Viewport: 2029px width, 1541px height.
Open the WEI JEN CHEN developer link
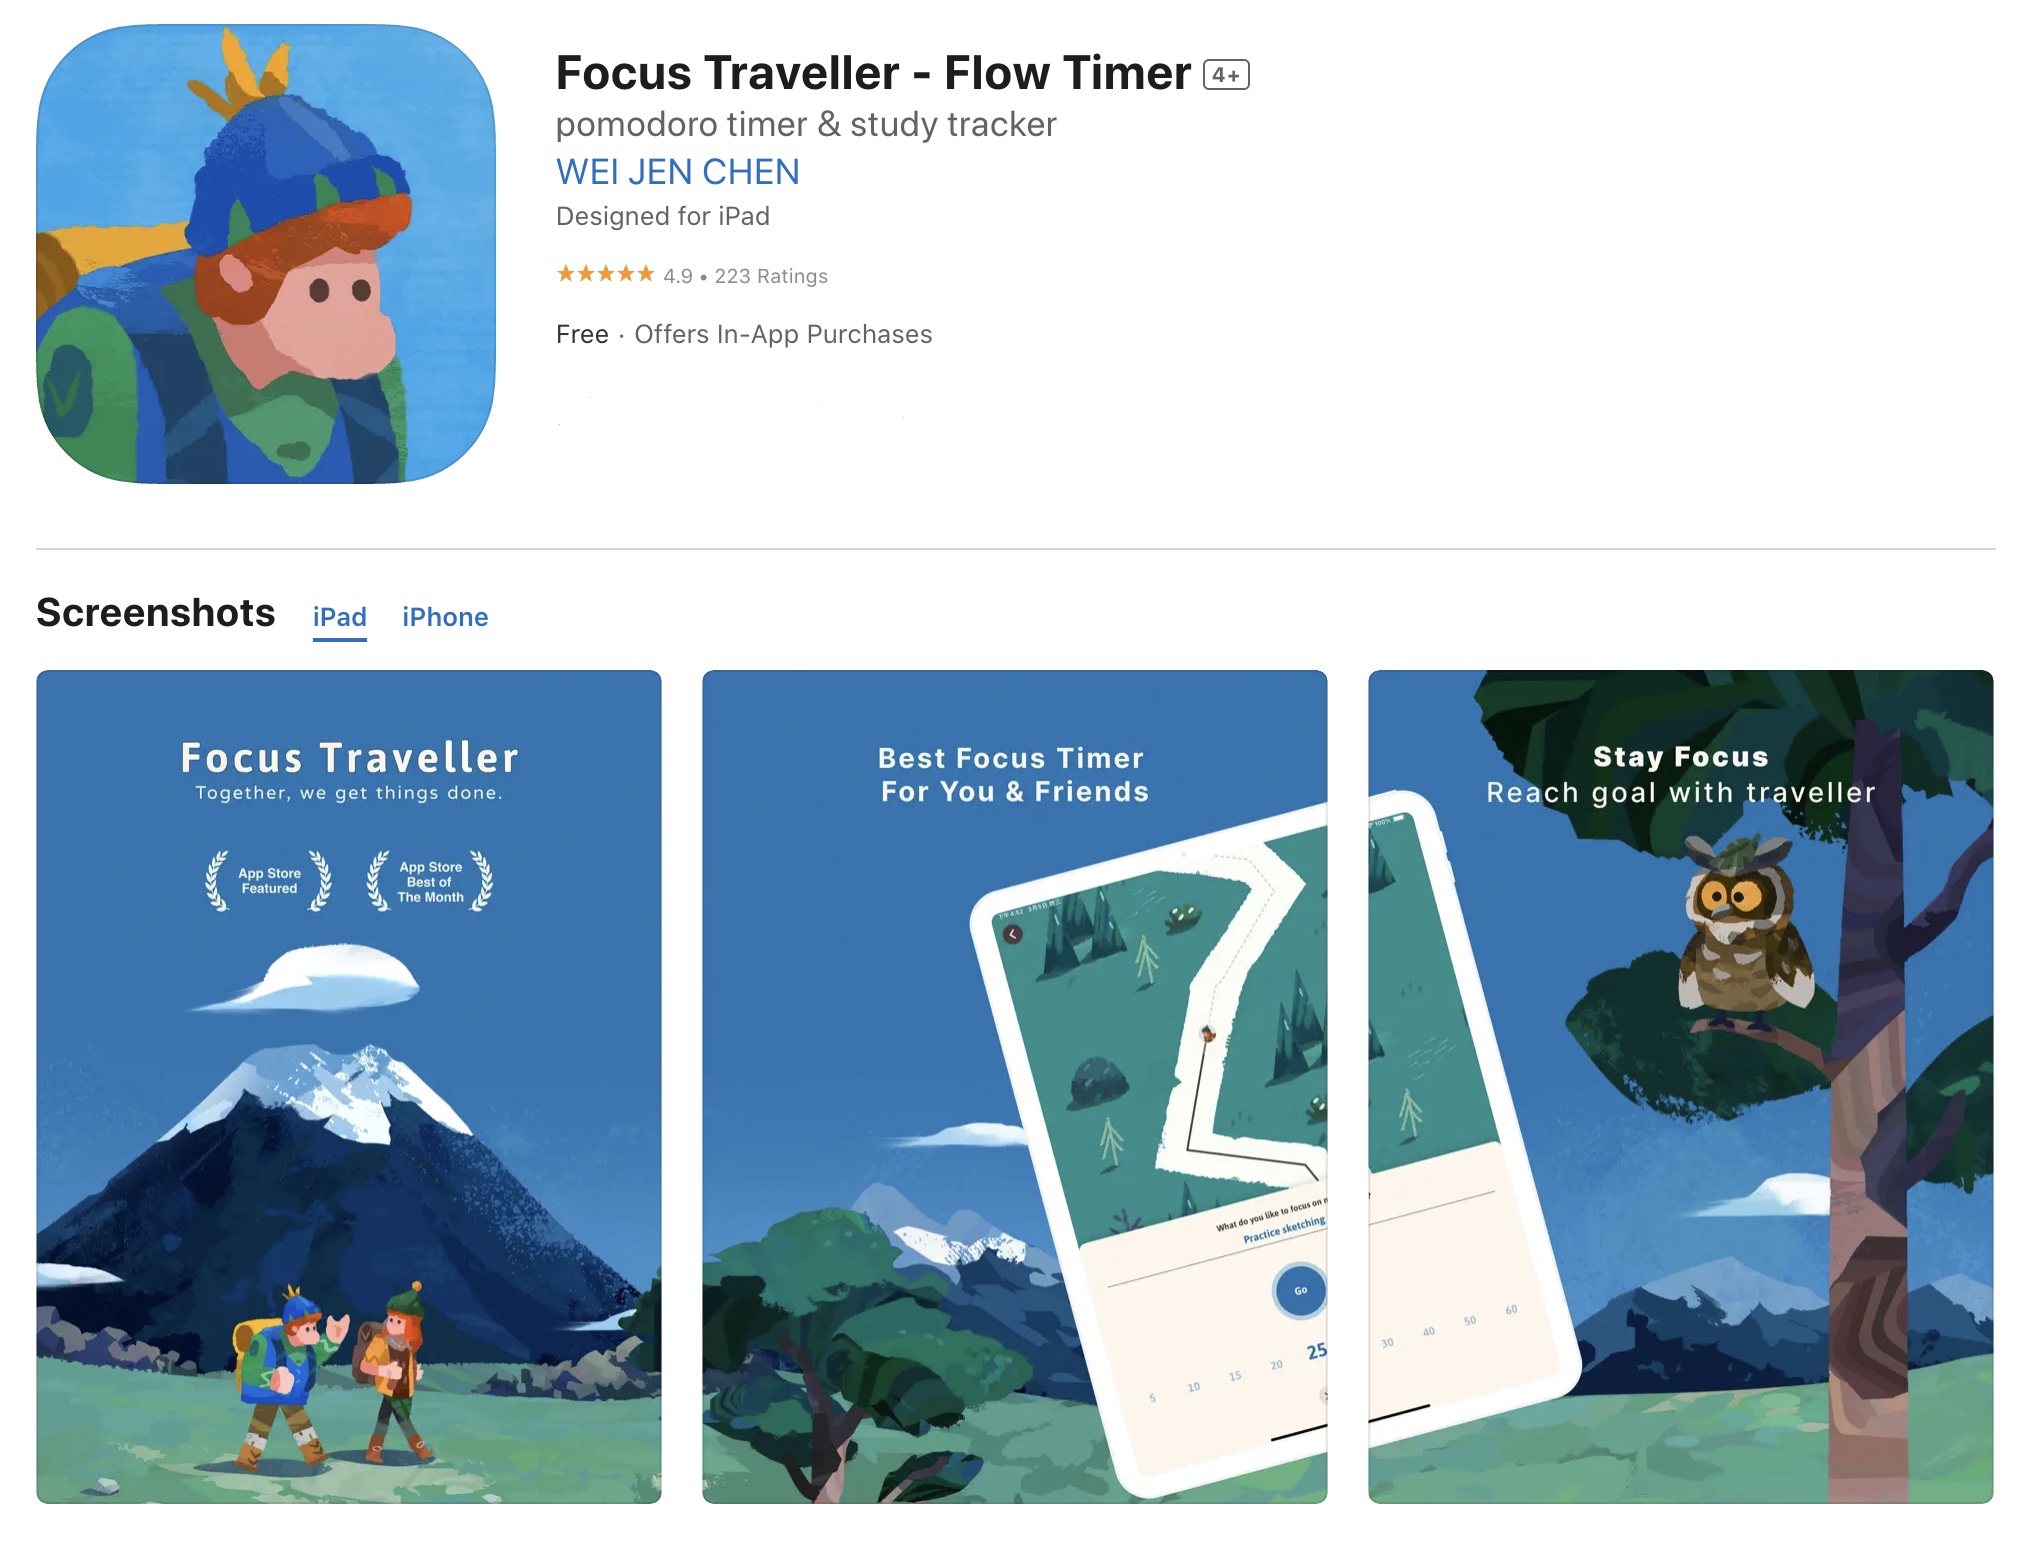tap(677, 172)
